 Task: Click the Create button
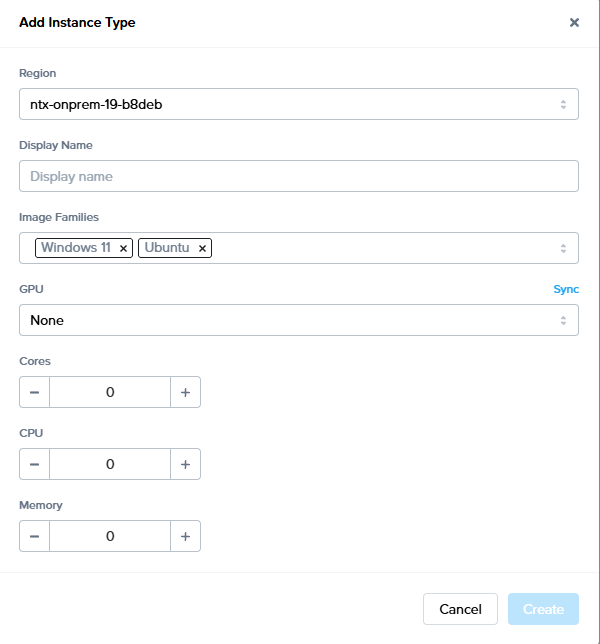tap(543, 609)
